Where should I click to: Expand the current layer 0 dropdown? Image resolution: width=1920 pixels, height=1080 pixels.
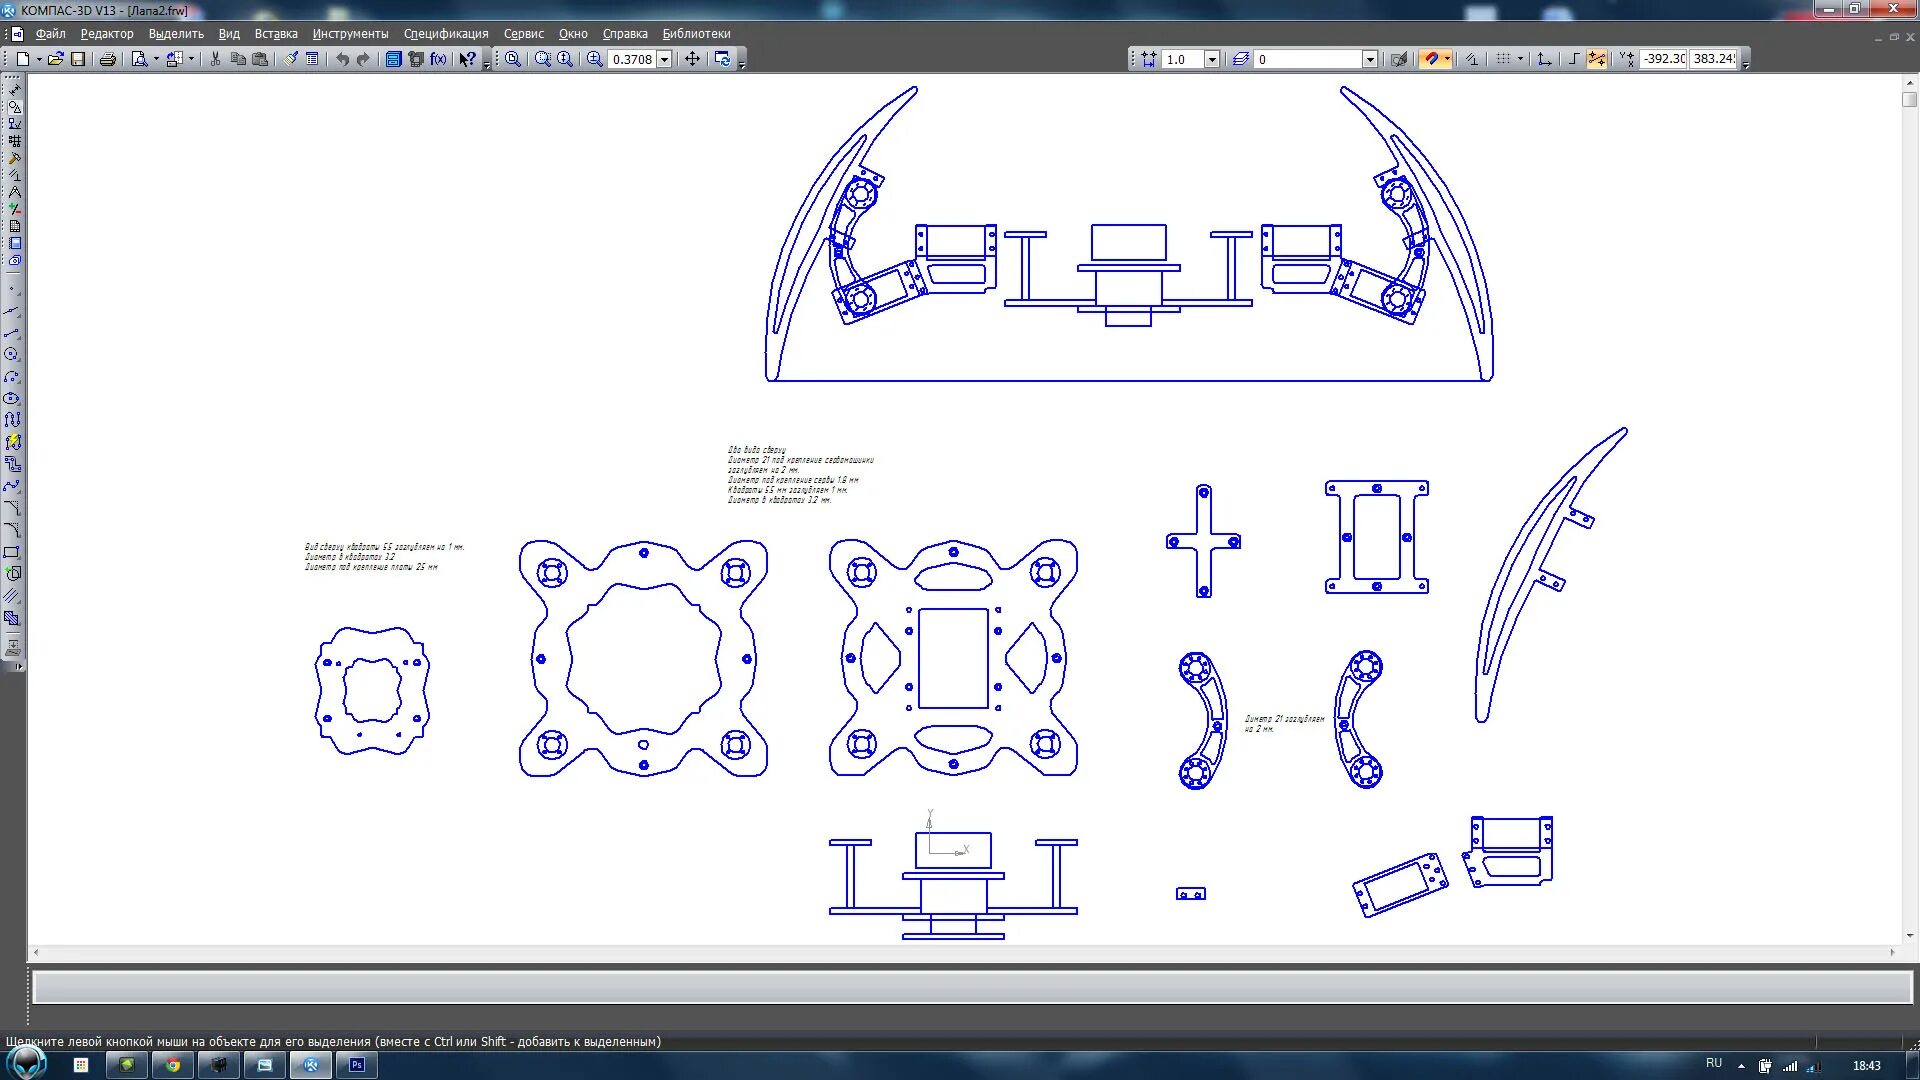tap(1370, 59)
